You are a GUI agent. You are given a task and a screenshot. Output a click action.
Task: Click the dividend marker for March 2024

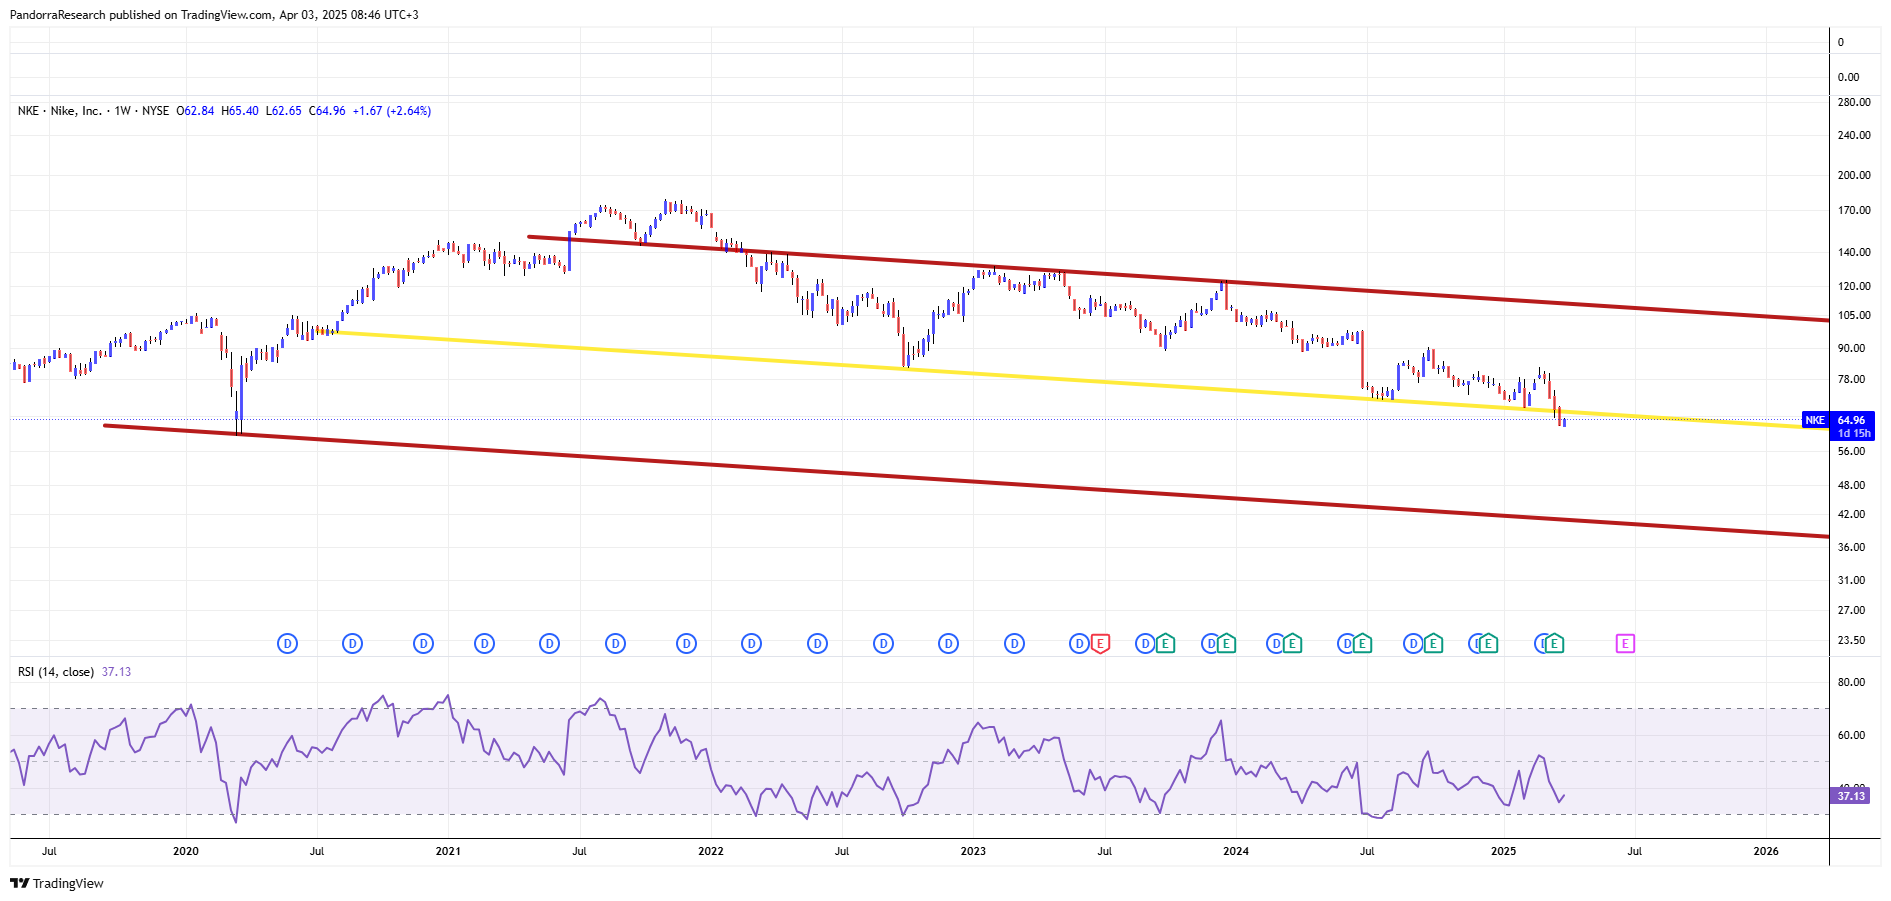click(1276, 644)
